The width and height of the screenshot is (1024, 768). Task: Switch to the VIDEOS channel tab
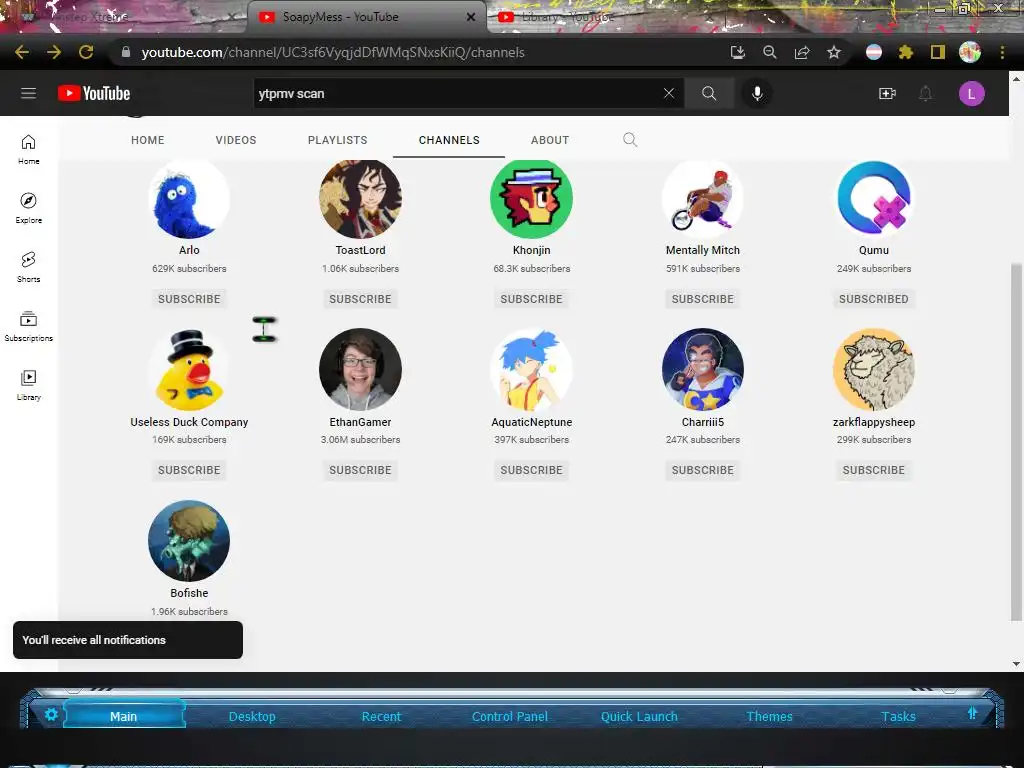point(236,140)
